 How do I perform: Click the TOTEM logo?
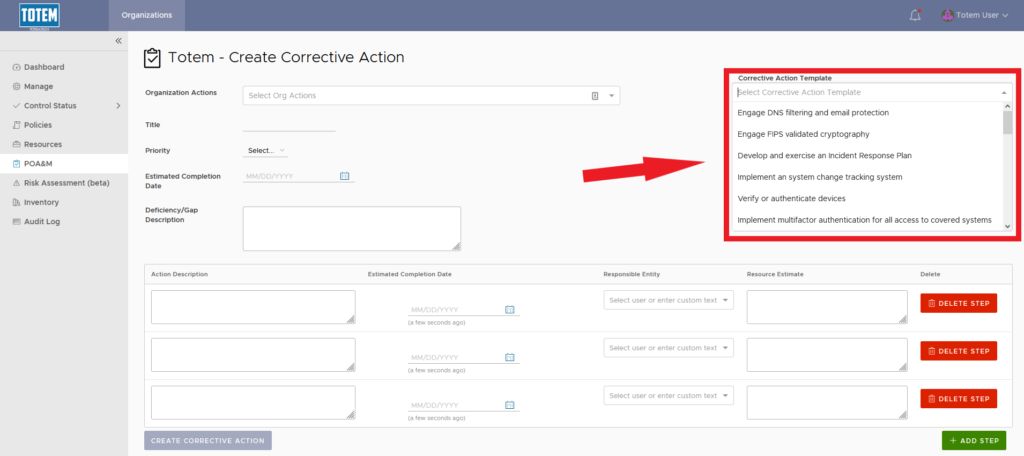39,16
